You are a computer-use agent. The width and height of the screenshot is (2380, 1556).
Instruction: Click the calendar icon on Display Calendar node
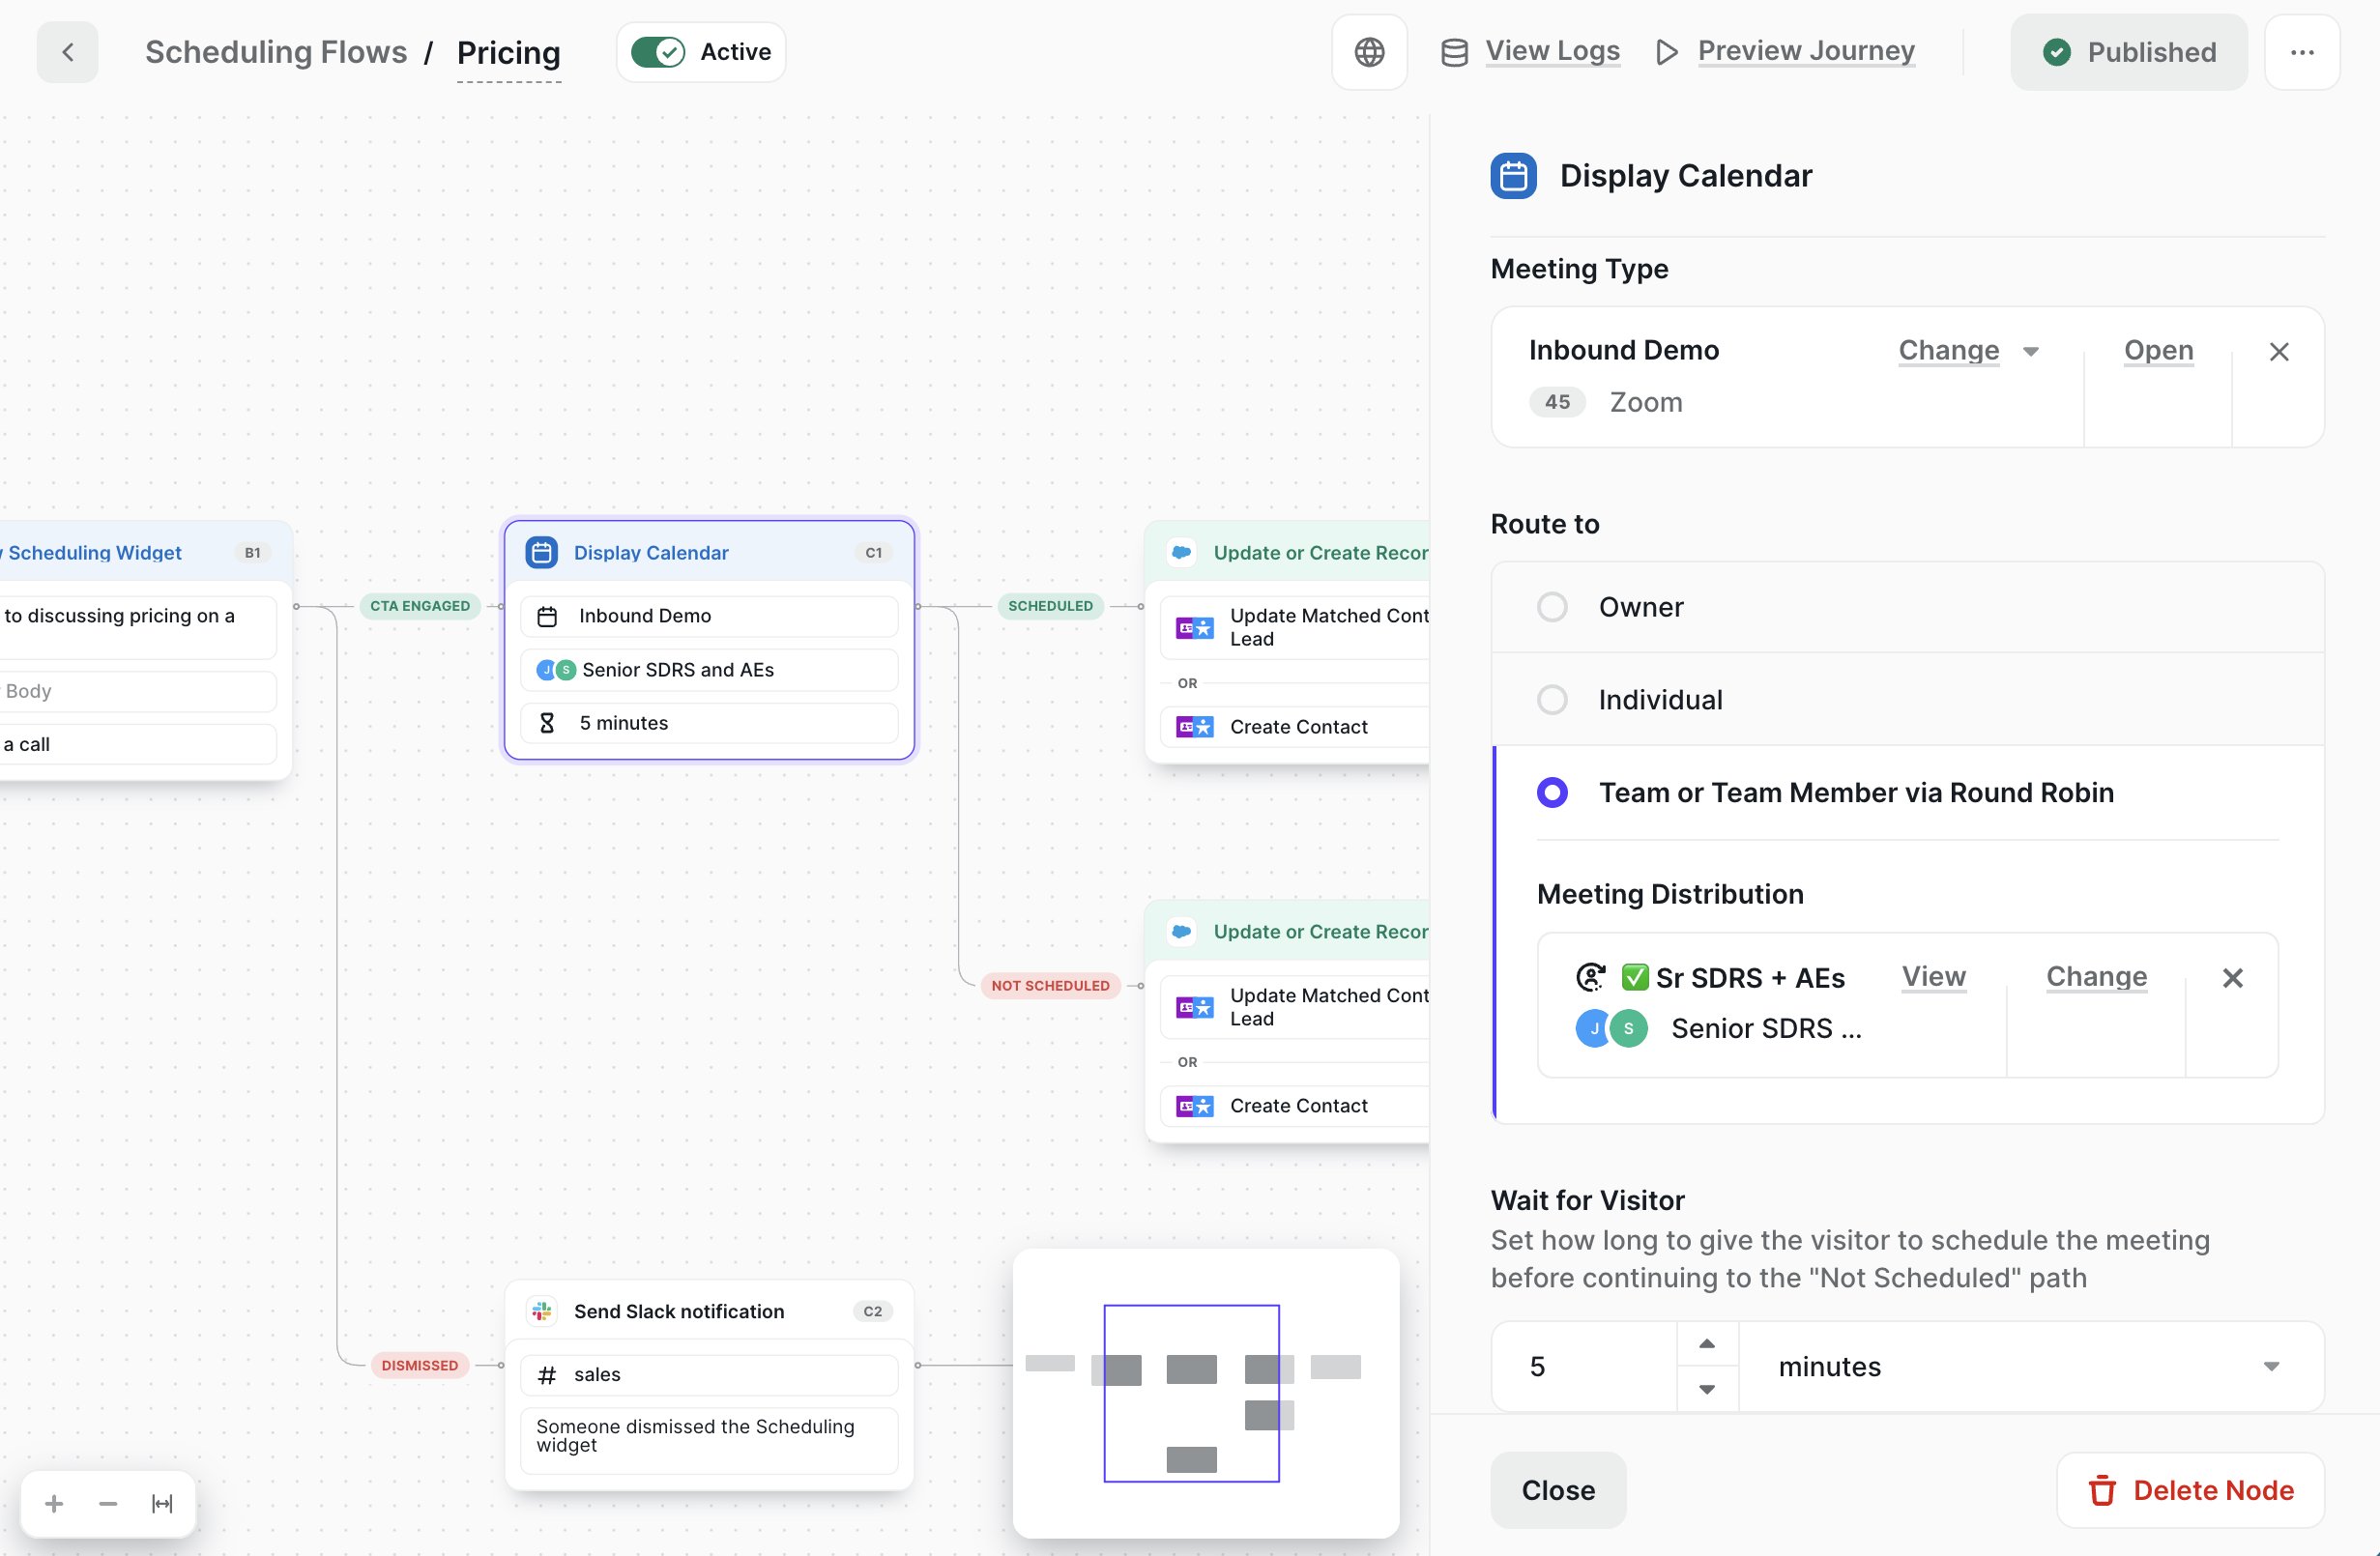pyautogui.click(x=542, y=553)
